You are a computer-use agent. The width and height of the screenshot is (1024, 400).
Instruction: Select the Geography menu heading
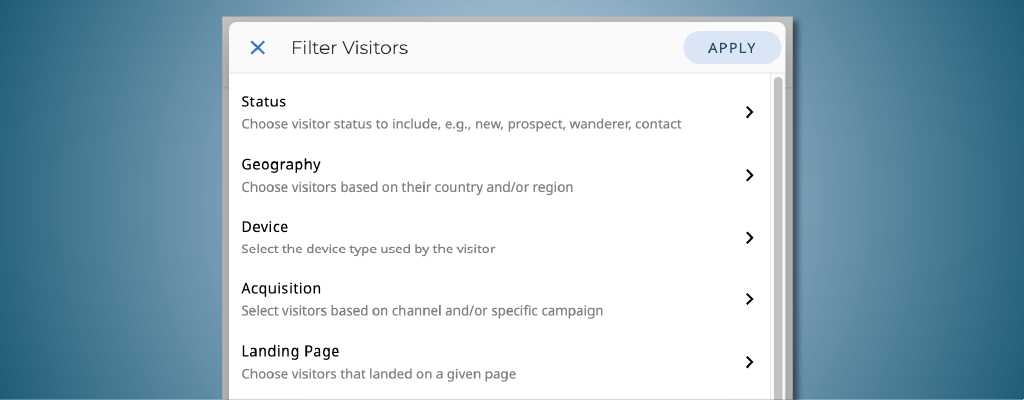tap(281, 164)
